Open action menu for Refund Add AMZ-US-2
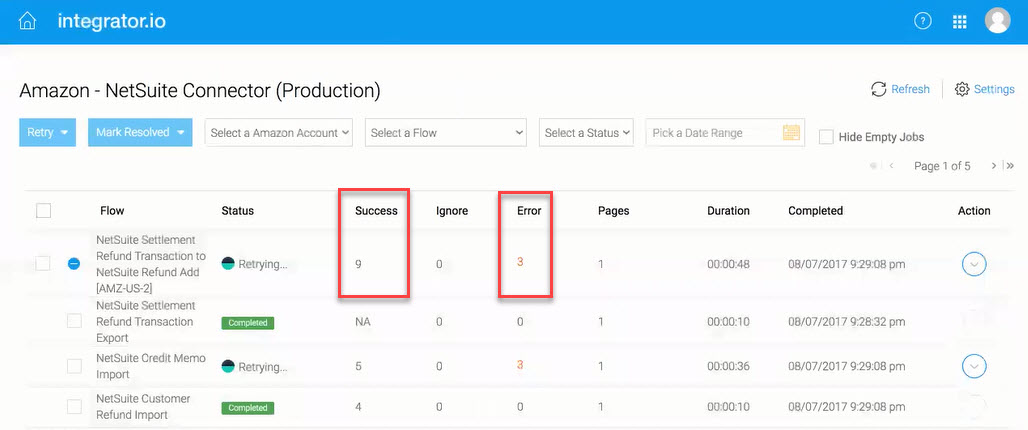The height and width of the screenshot is (430, 1028). click(x=974, y=264)
